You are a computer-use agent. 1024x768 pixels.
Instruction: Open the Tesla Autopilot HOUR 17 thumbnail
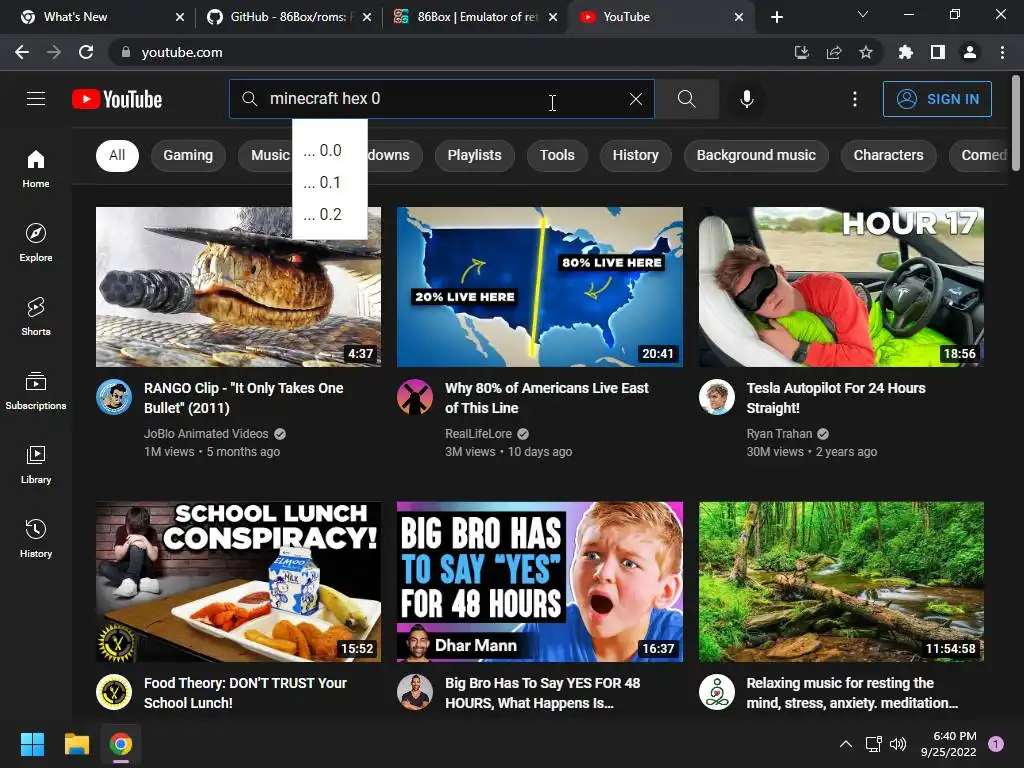click(841, 287)
